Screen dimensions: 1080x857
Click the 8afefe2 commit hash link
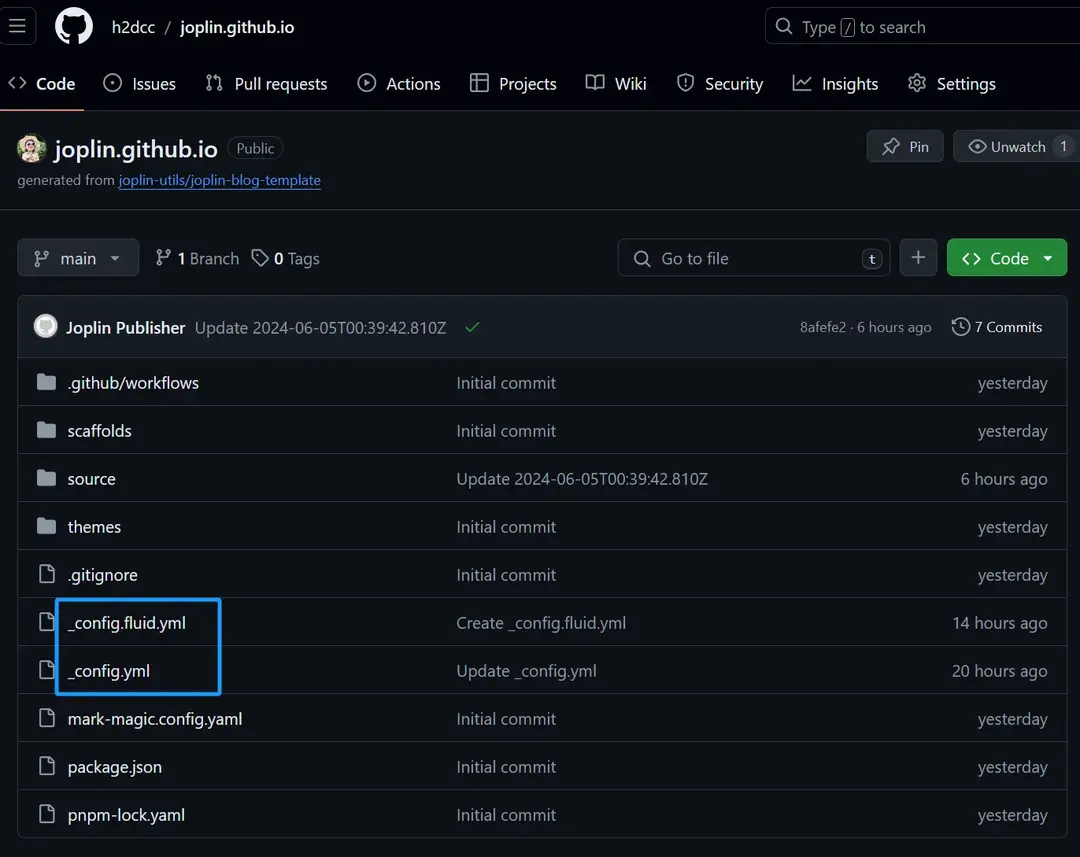pos(822,327)
